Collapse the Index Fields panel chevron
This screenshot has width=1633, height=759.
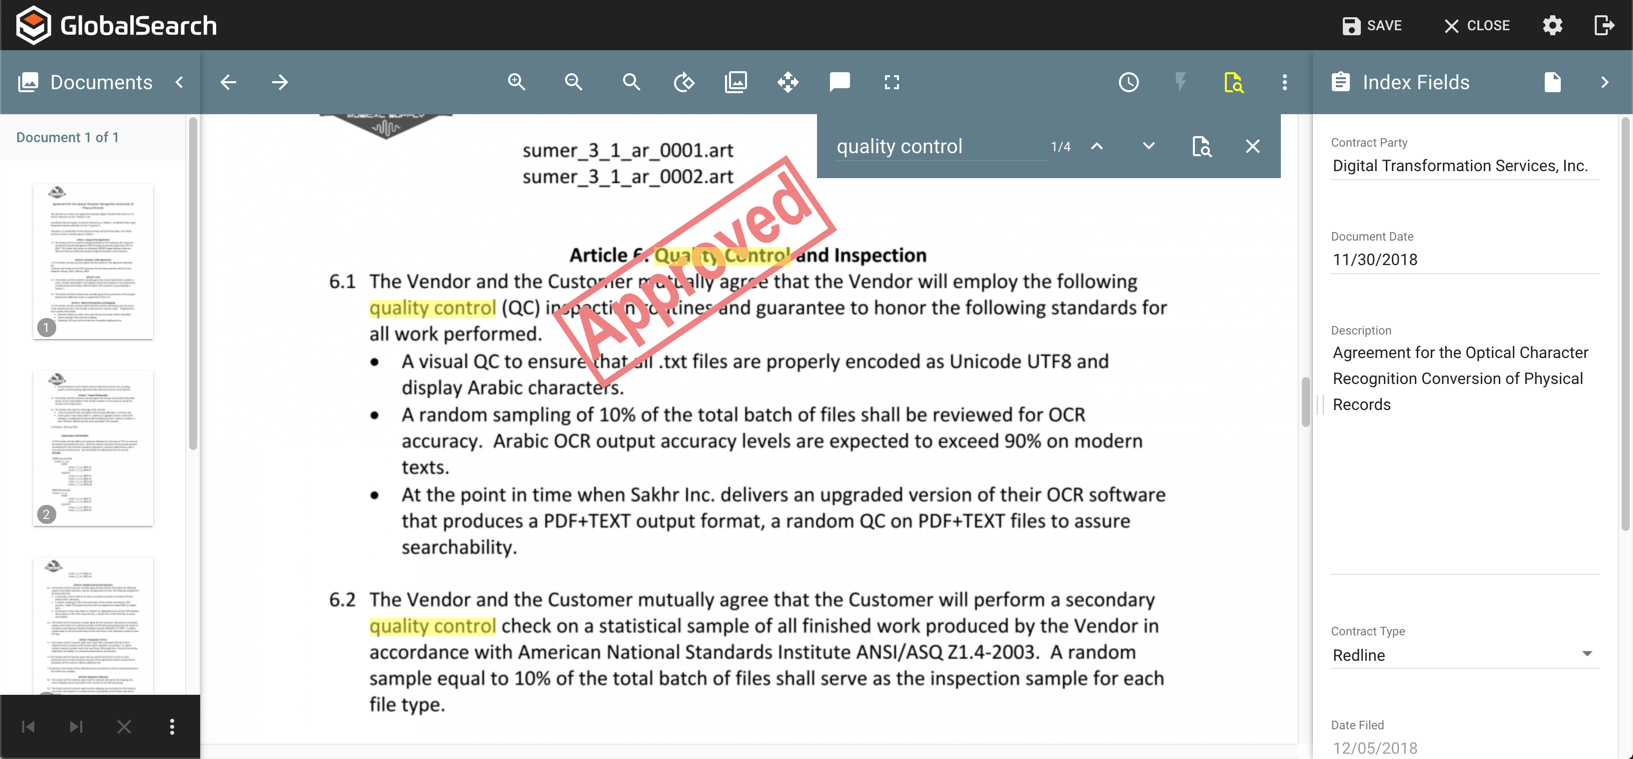1604,82
